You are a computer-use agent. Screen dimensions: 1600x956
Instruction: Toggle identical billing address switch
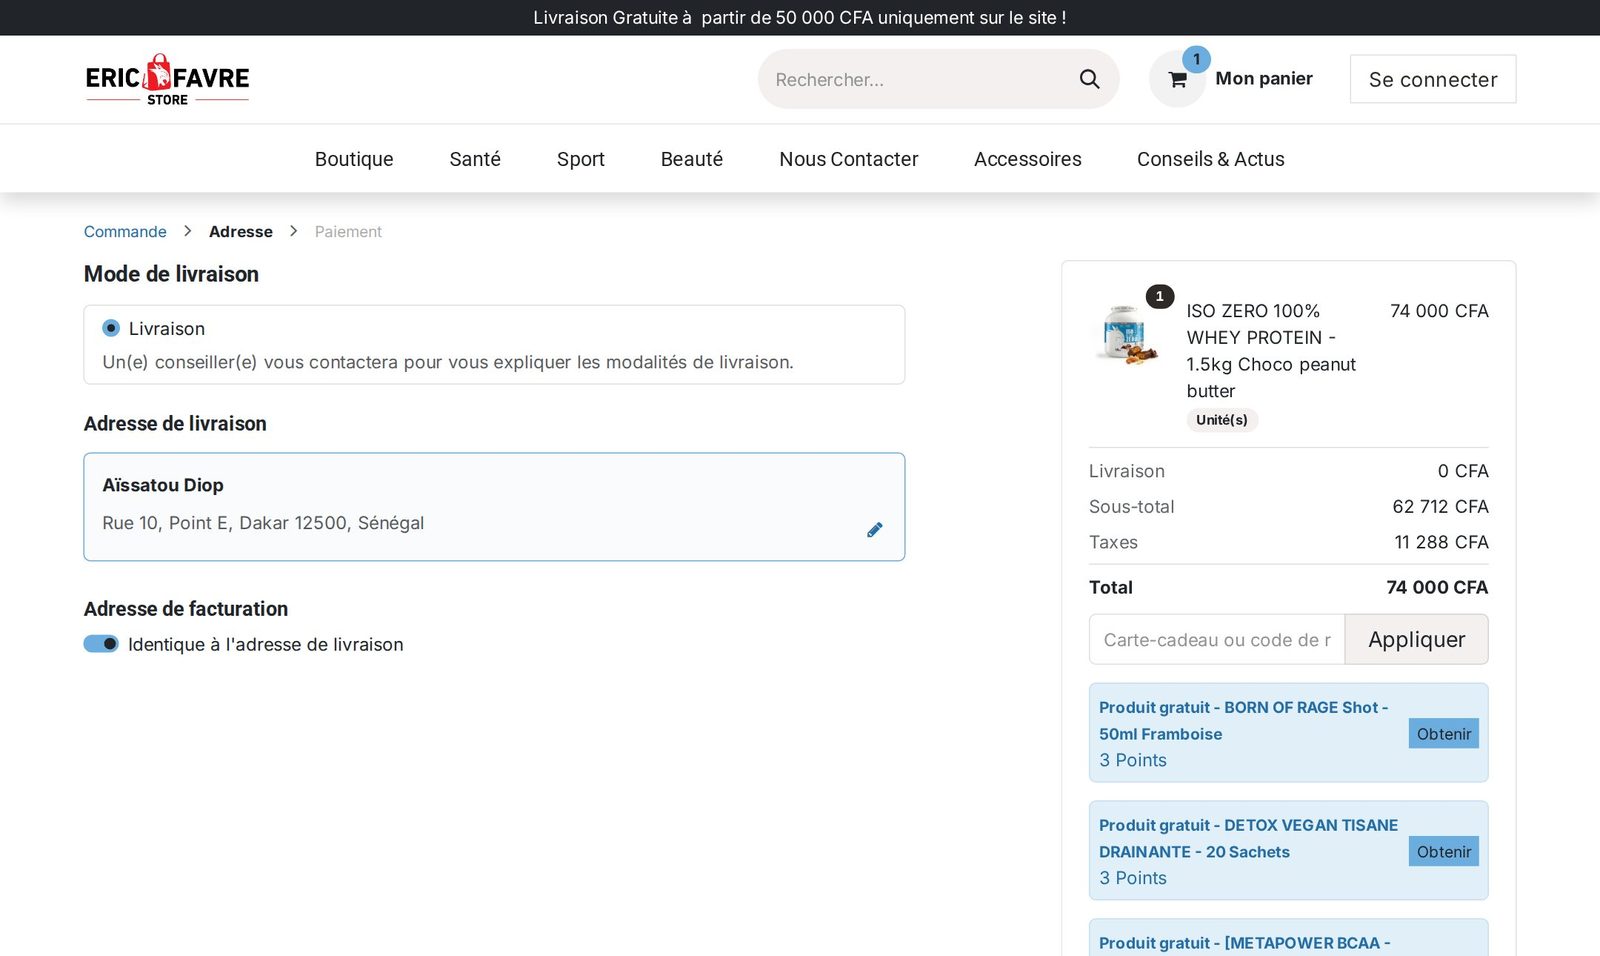click(x=101, y=644)
